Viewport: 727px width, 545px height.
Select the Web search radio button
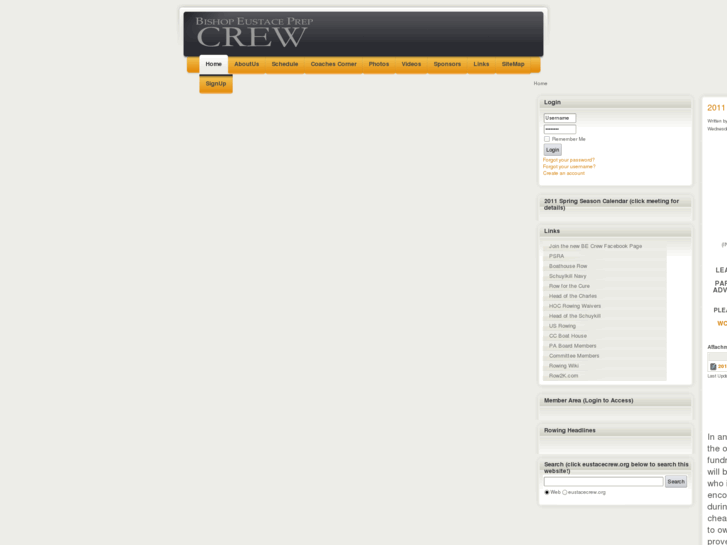(547, 492)
